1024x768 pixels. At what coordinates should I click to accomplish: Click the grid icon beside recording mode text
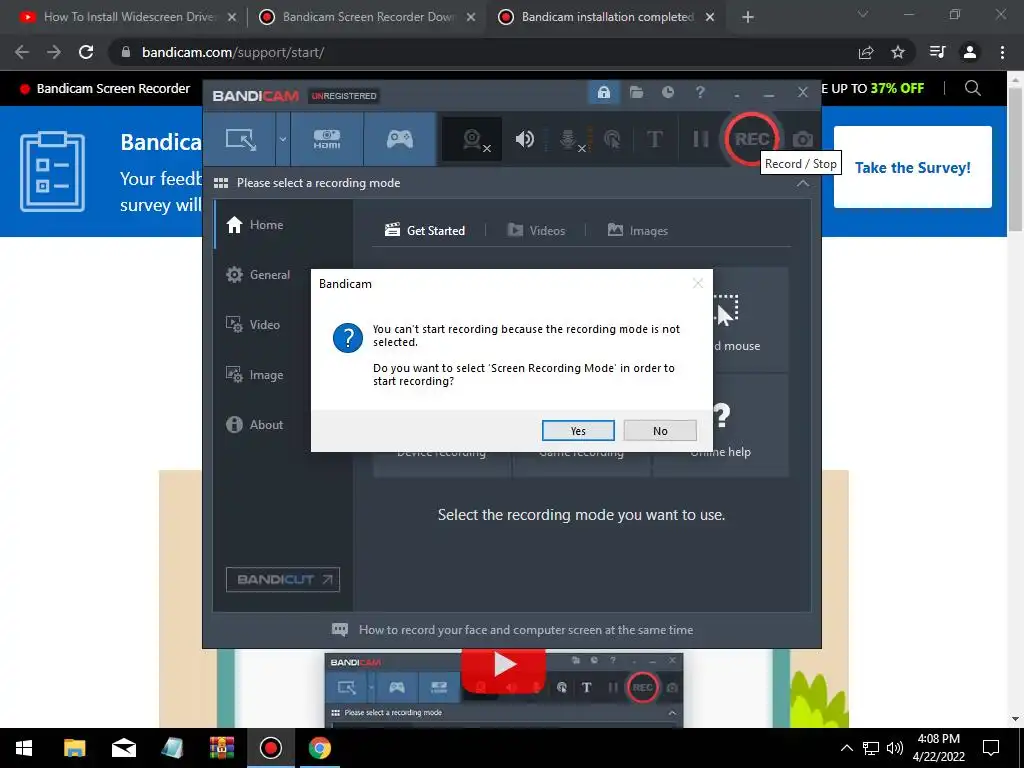click(x=221, y=184)
